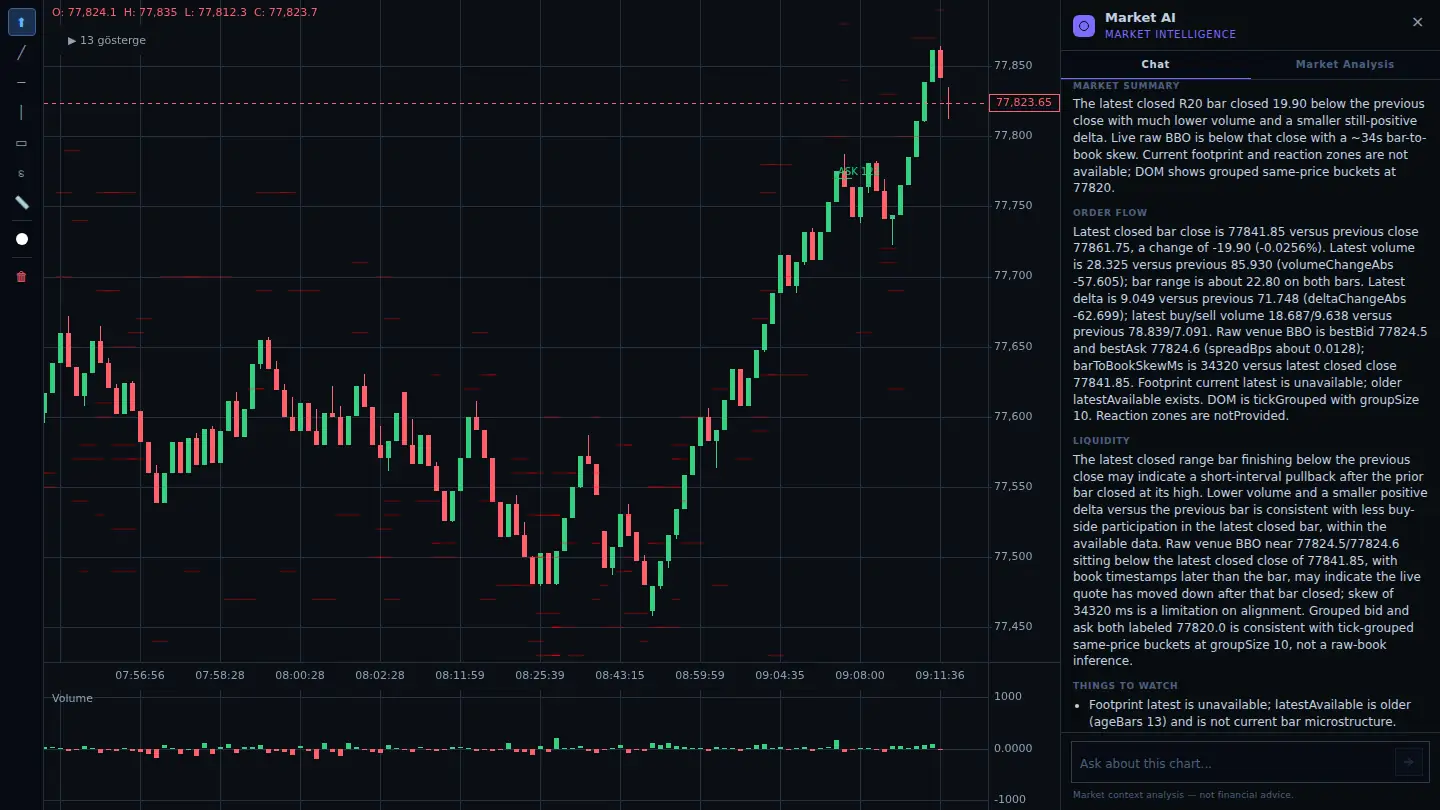Viewport: 1440px width, 810px height.
Task: Click the high price value H: 77,835
Action: [x=151, y=12]
